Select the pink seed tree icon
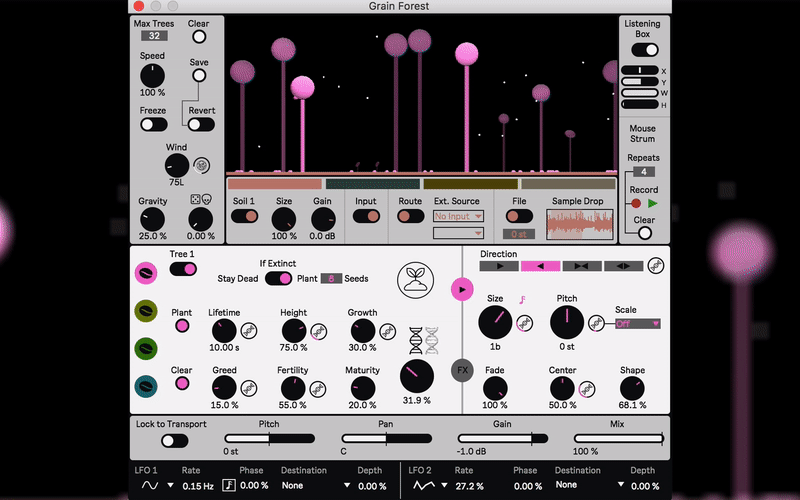This screenshot has width=800, height=500. (146, 272)
